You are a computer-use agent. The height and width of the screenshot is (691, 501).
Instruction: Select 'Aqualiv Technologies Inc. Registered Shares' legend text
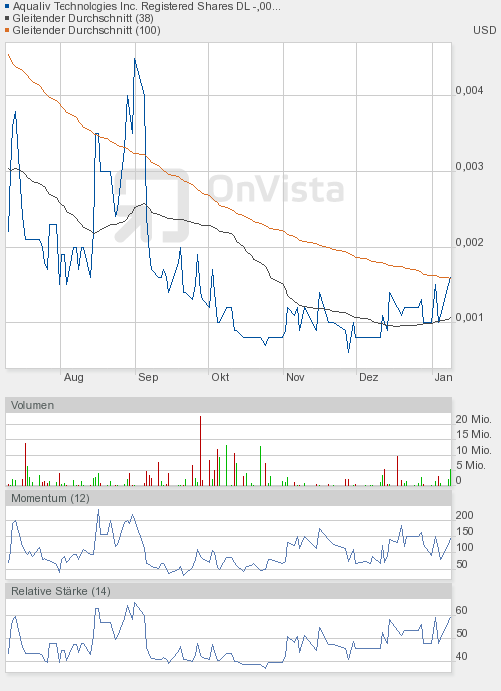click(146, 7)
